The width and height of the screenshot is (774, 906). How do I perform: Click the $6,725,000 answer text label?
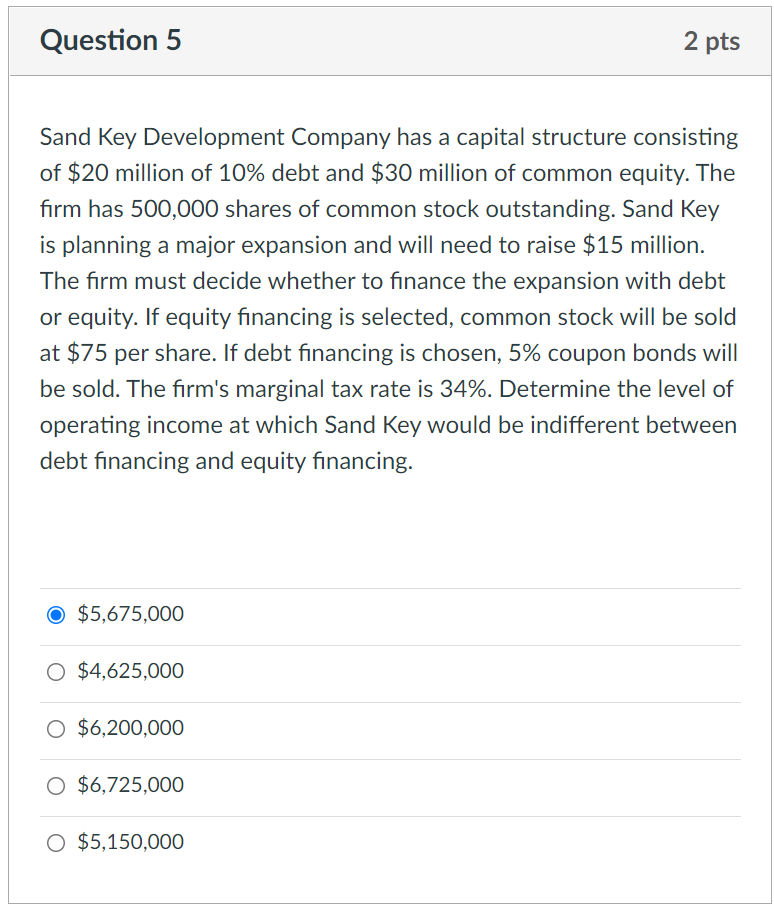(130, 785)
